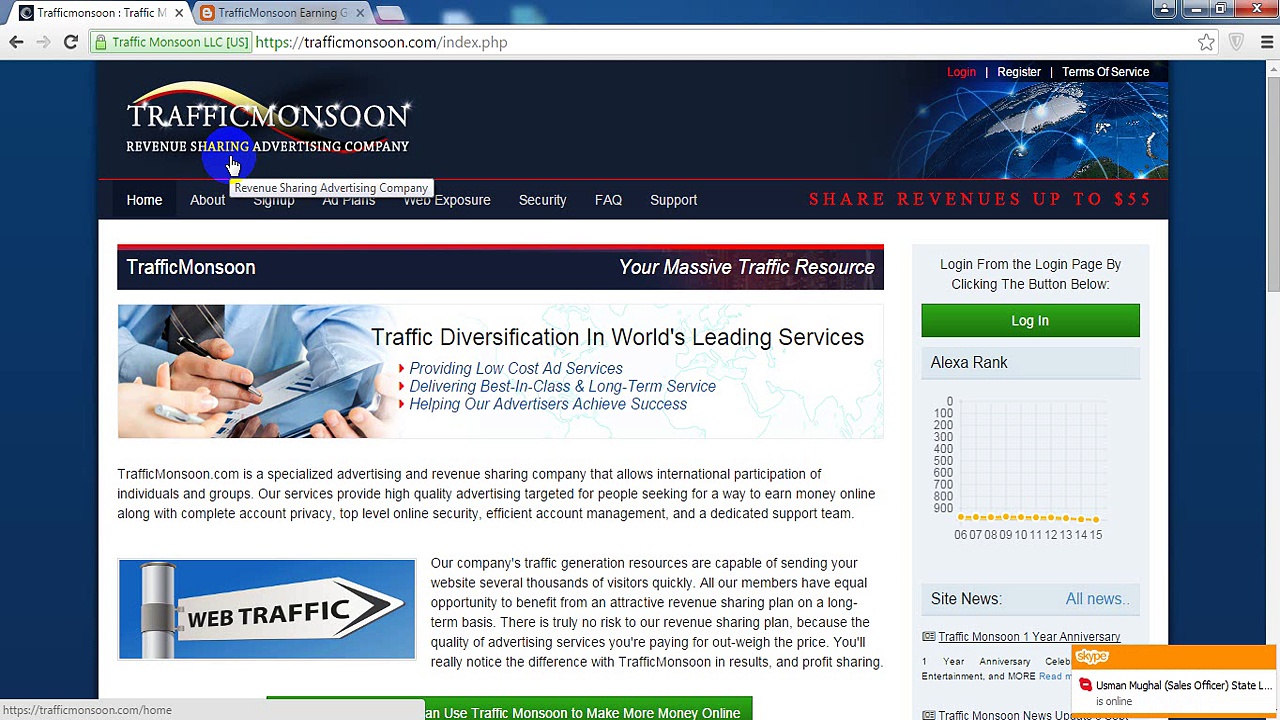Image resolution: width=1280 pixels, height=720 pixels.
Task: Click the address bar URL
Action: tap(381, 42)
